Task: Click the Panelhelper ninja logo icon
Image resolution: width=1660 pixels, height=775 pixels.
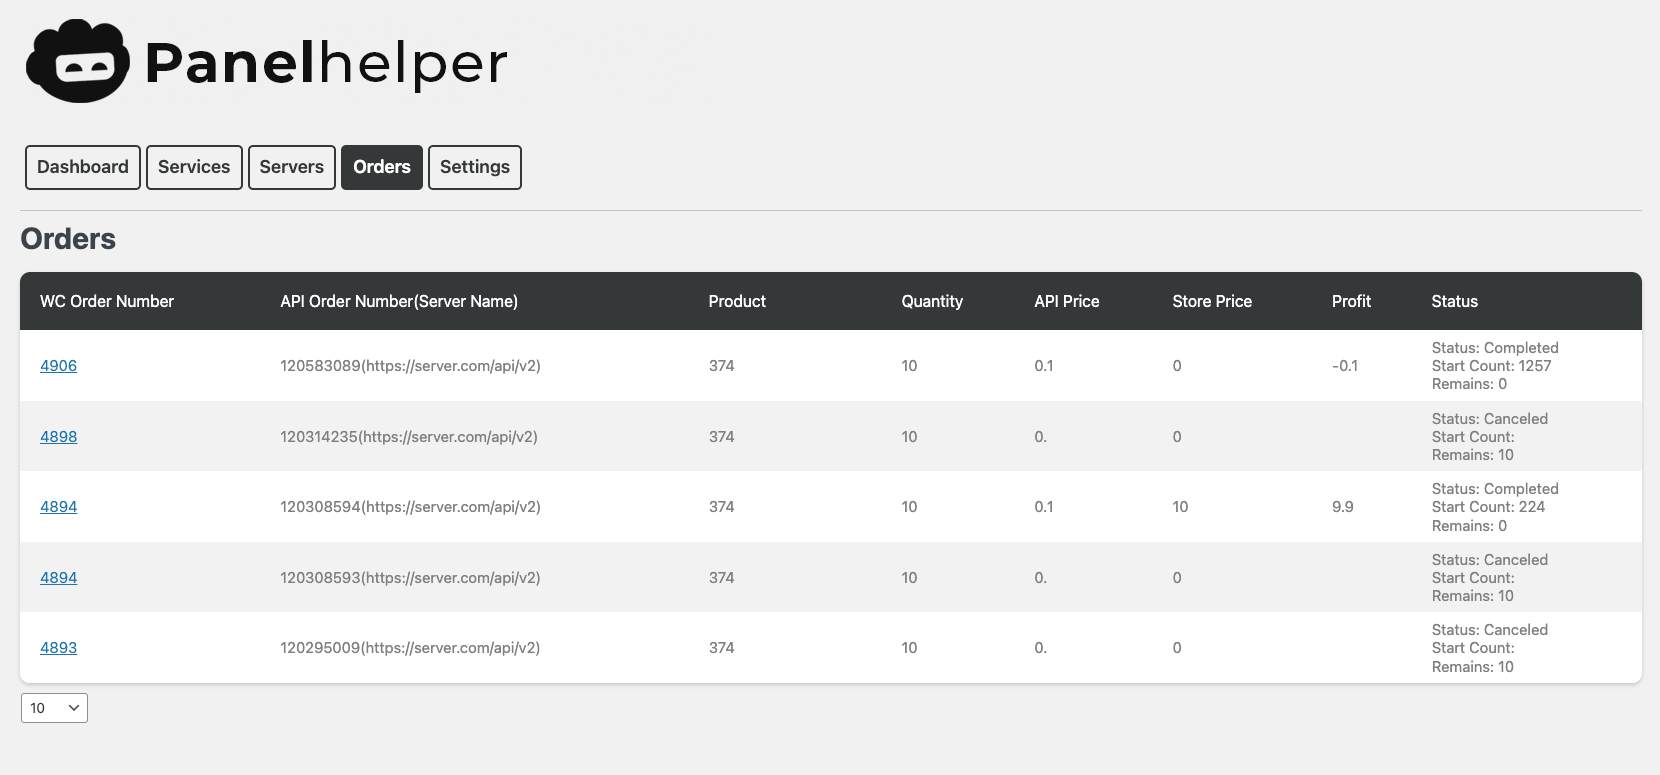Action: pos(78,62)
